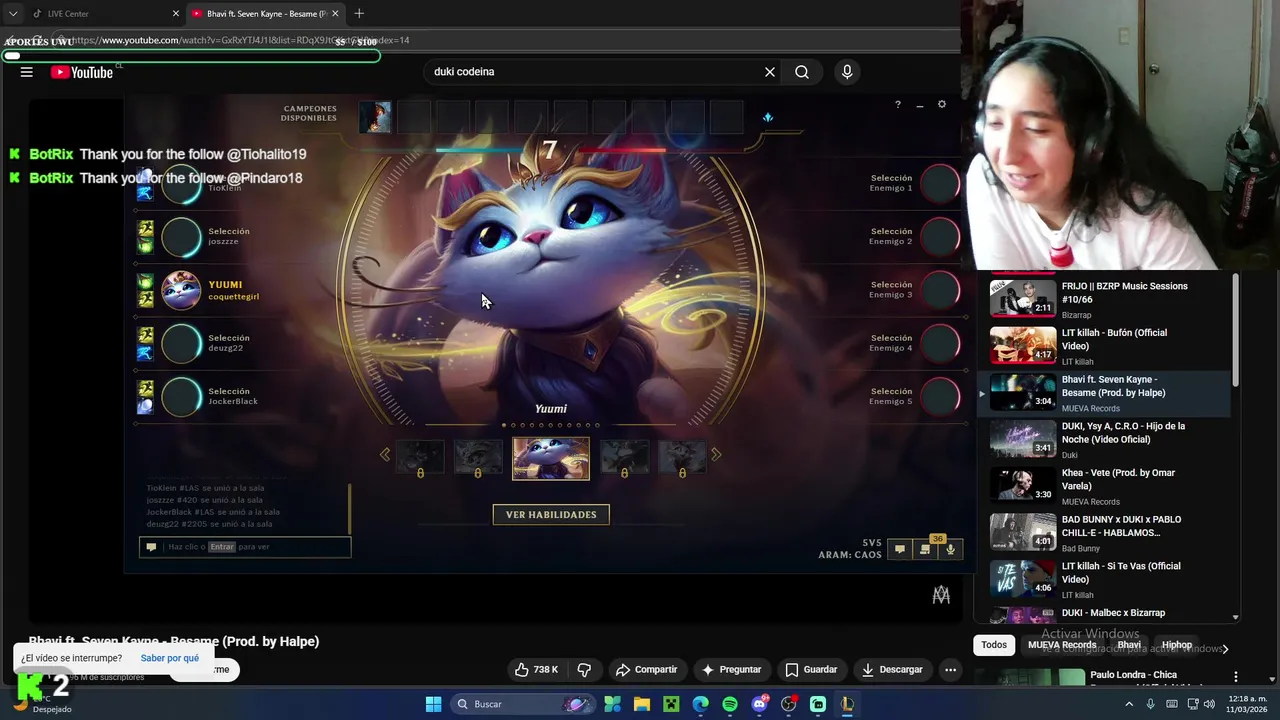Toggle League lobby chat bubble icon
1280x720 pixels.
point(900,549)
